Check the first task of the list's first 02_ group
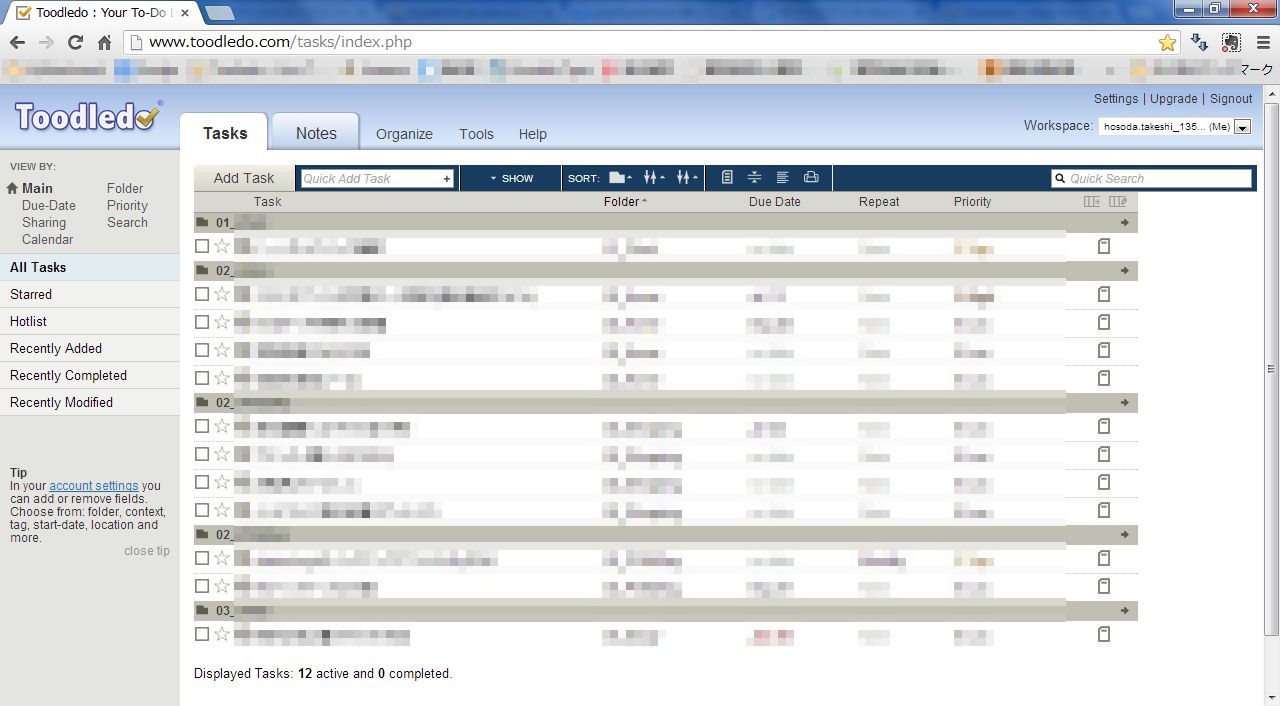 202,294
